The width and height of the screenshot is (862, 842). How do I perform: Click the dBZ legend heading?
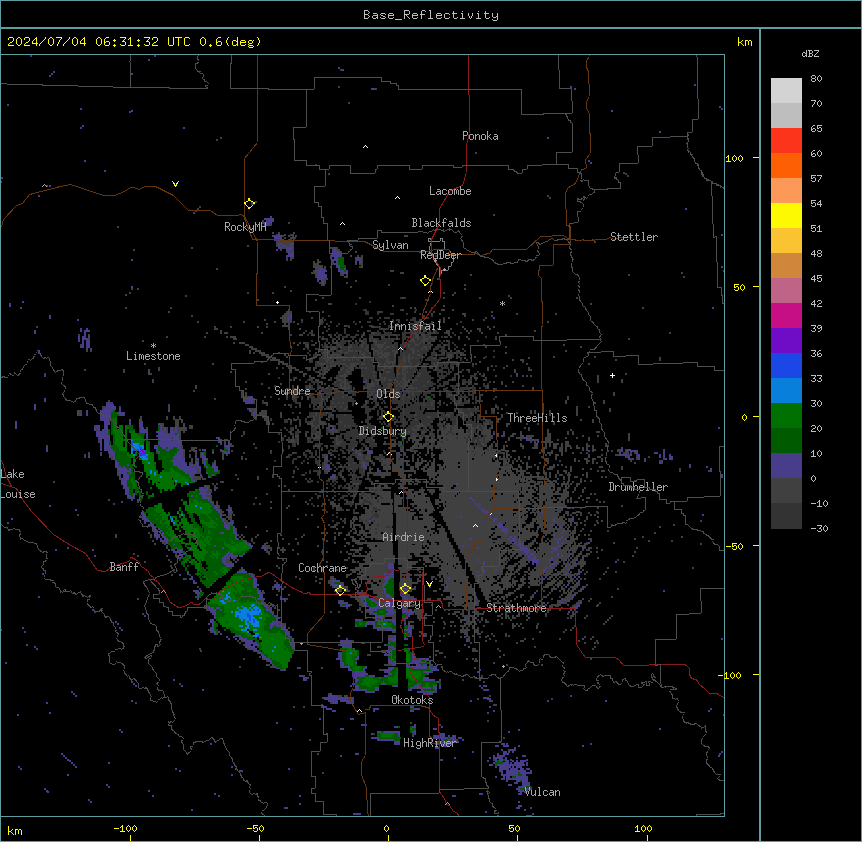[x=810, y=53]
